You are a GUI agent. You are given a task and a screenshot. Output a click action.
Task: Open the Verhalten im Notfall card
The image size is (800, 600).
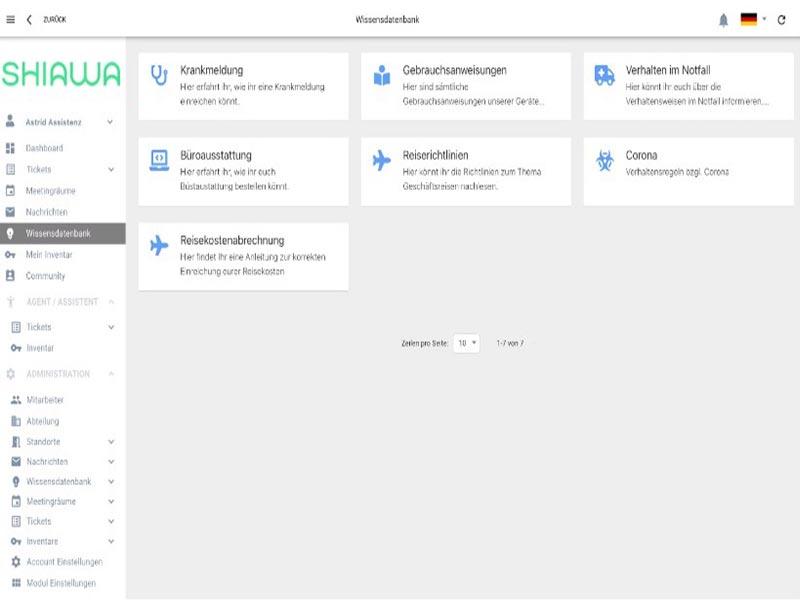(688, 86)
